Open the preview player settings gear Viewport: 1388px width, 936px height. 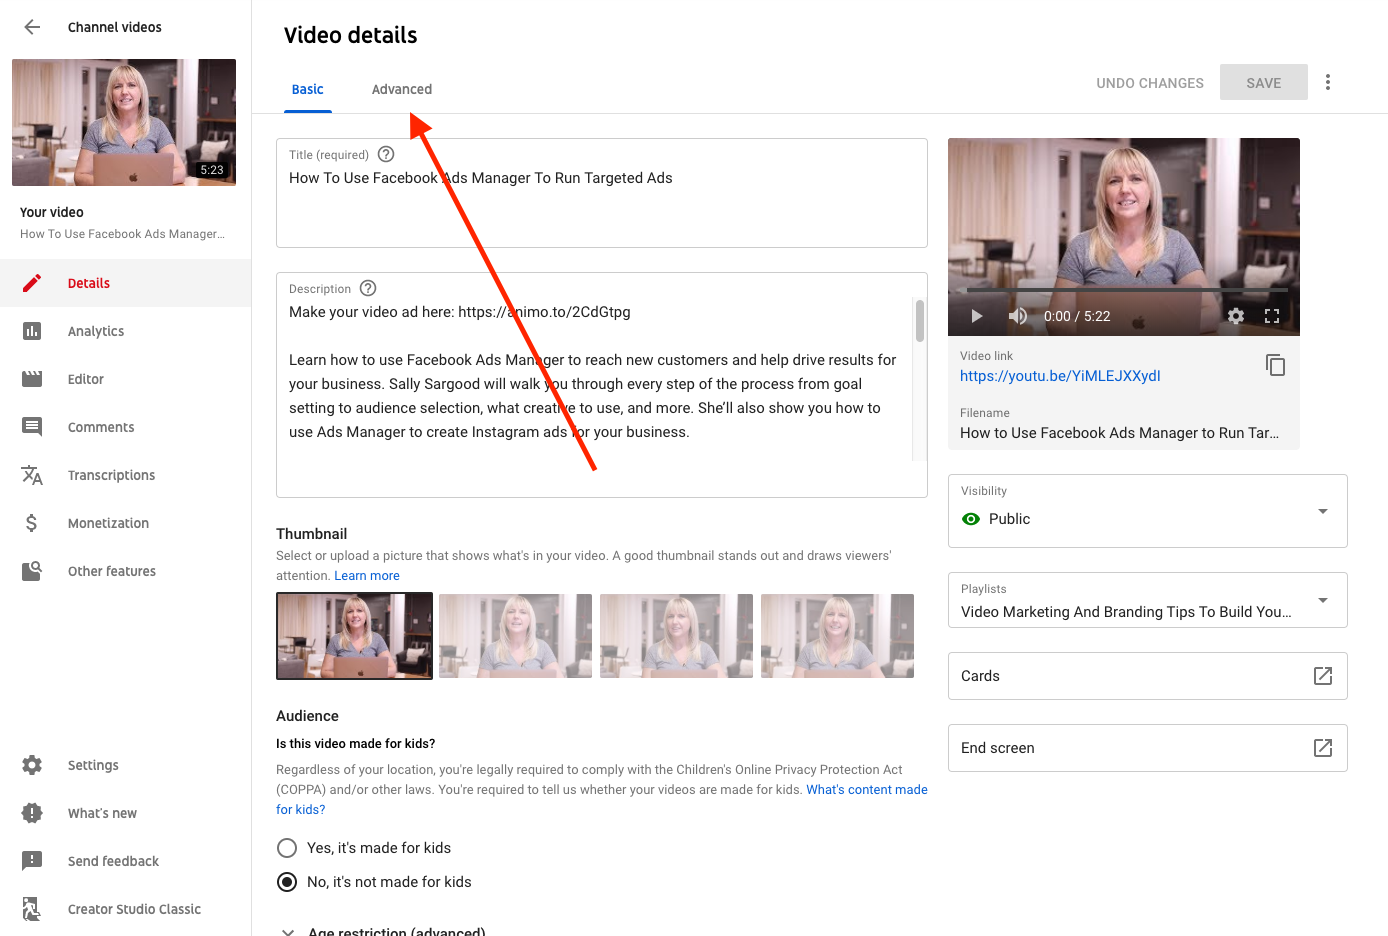1236,316
